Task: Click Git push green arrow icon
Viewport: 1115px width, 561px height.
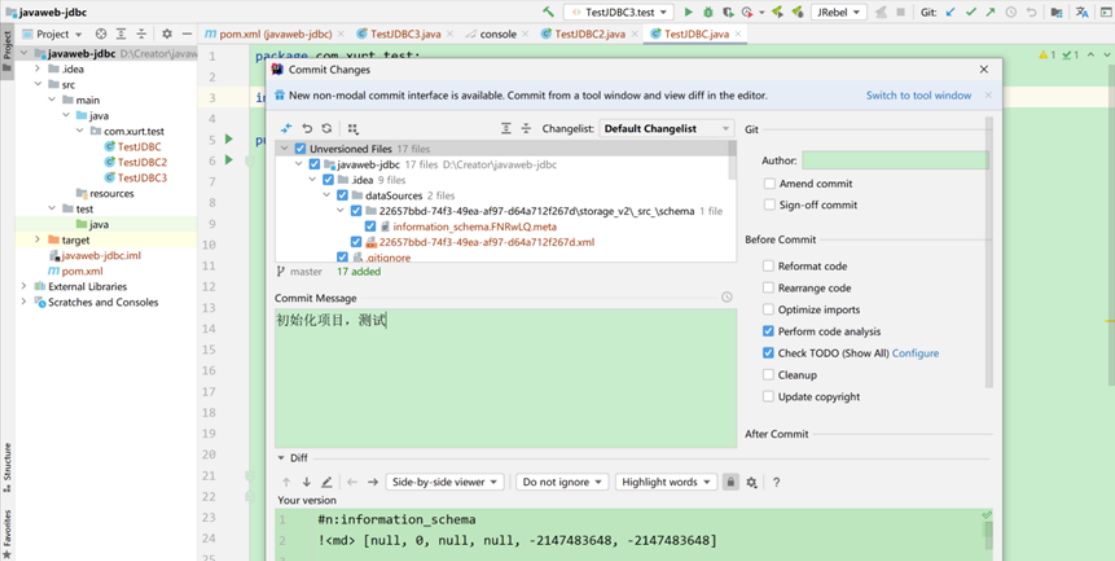Action: tap(990, 12)
